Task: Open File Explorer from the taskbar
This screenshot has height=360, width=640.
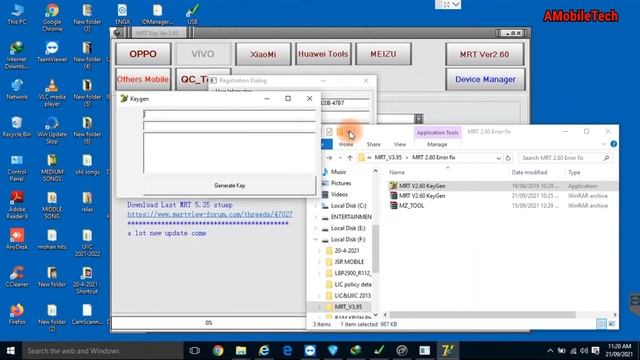Action: (241, 351)
